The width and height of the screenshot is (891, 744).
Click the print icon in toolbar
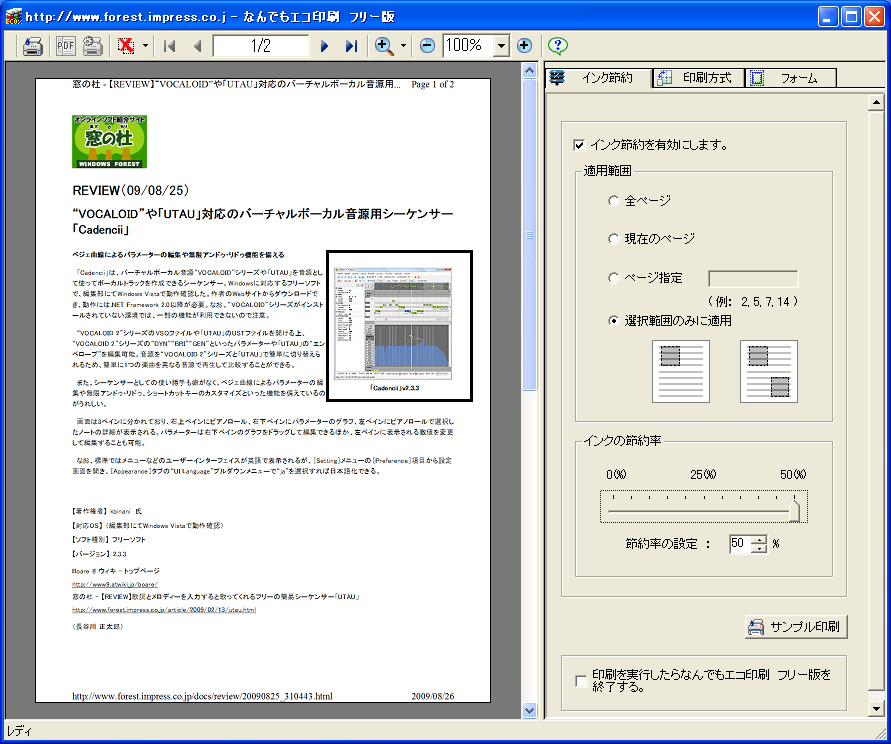[x=32, y=45]
